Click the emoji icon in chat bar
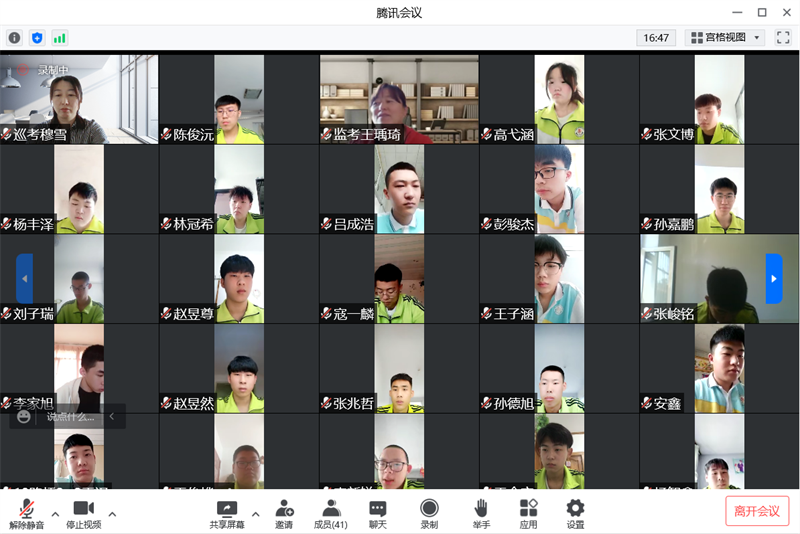Viewport: 800px width, 534px height. coord(23,417)
